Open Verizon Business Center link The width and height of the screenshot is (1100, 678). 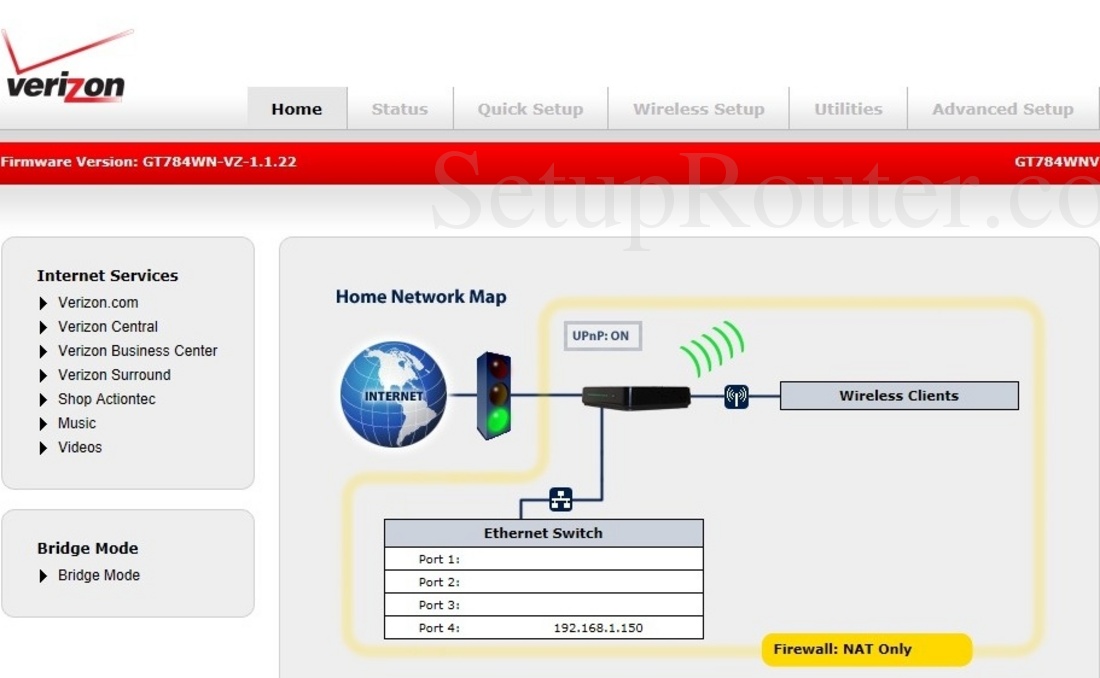click(137, 351)
